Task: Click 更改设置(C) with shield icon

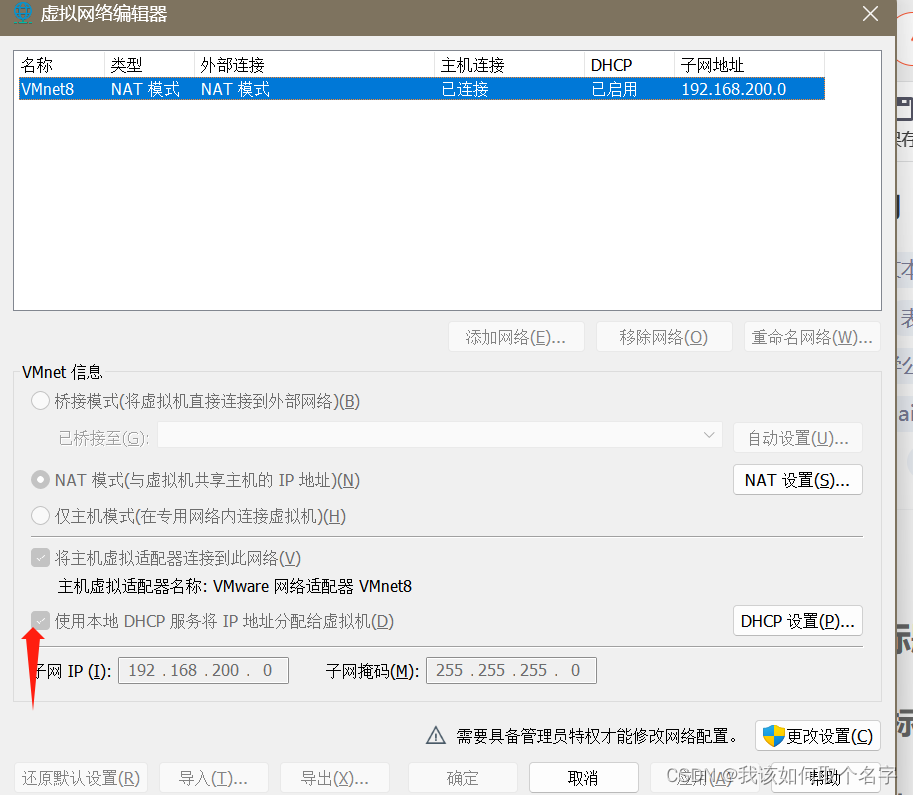Action: [818, 736]
